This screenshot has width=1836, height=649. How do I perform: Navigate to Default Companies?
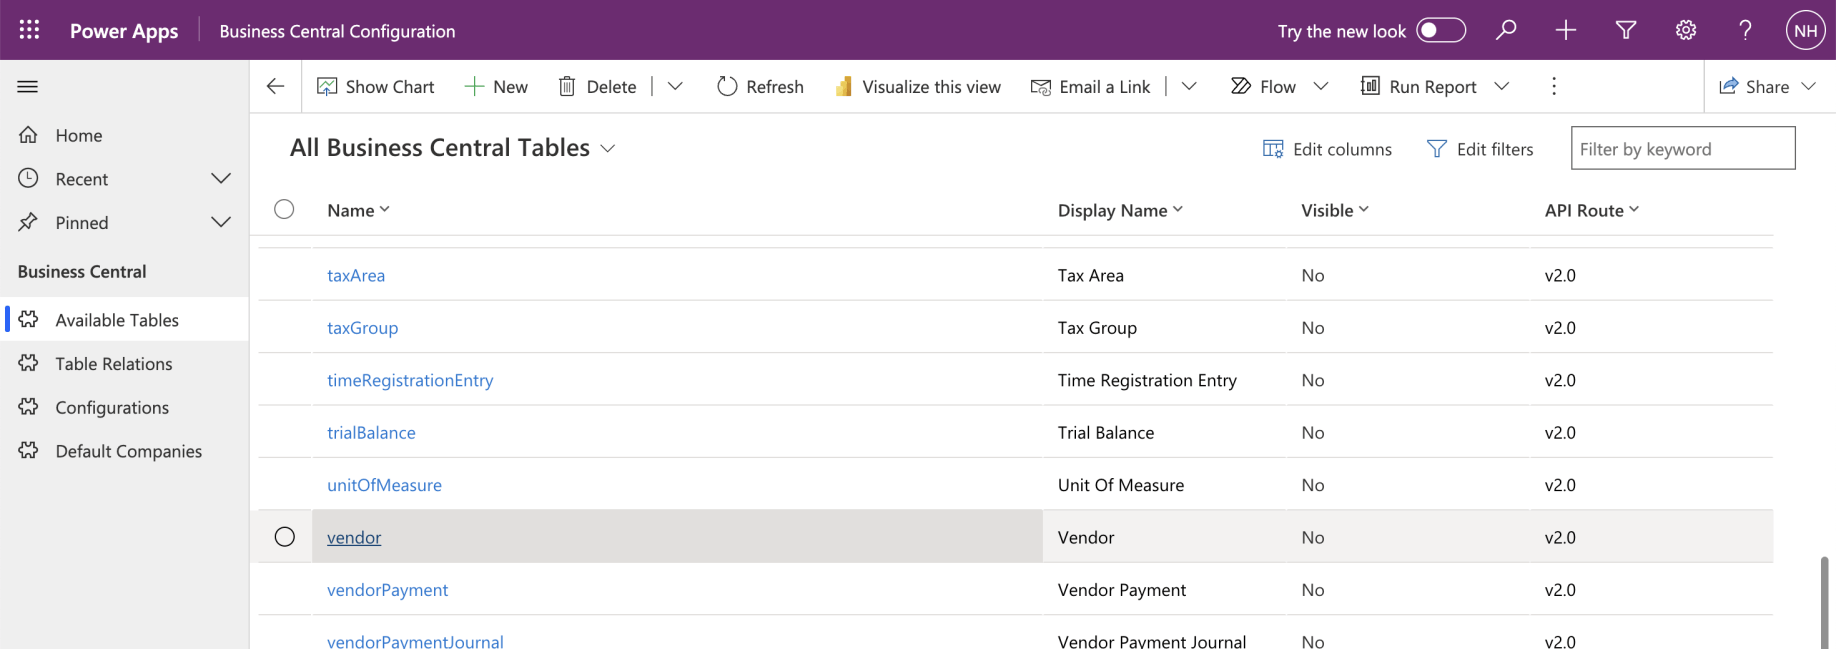(128, 451)
